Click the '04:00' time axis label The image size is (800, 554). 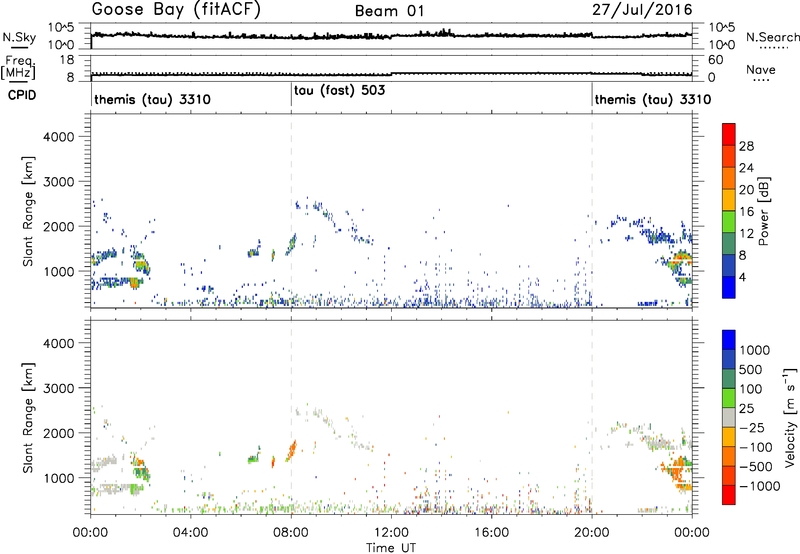[x=191, y=533]
